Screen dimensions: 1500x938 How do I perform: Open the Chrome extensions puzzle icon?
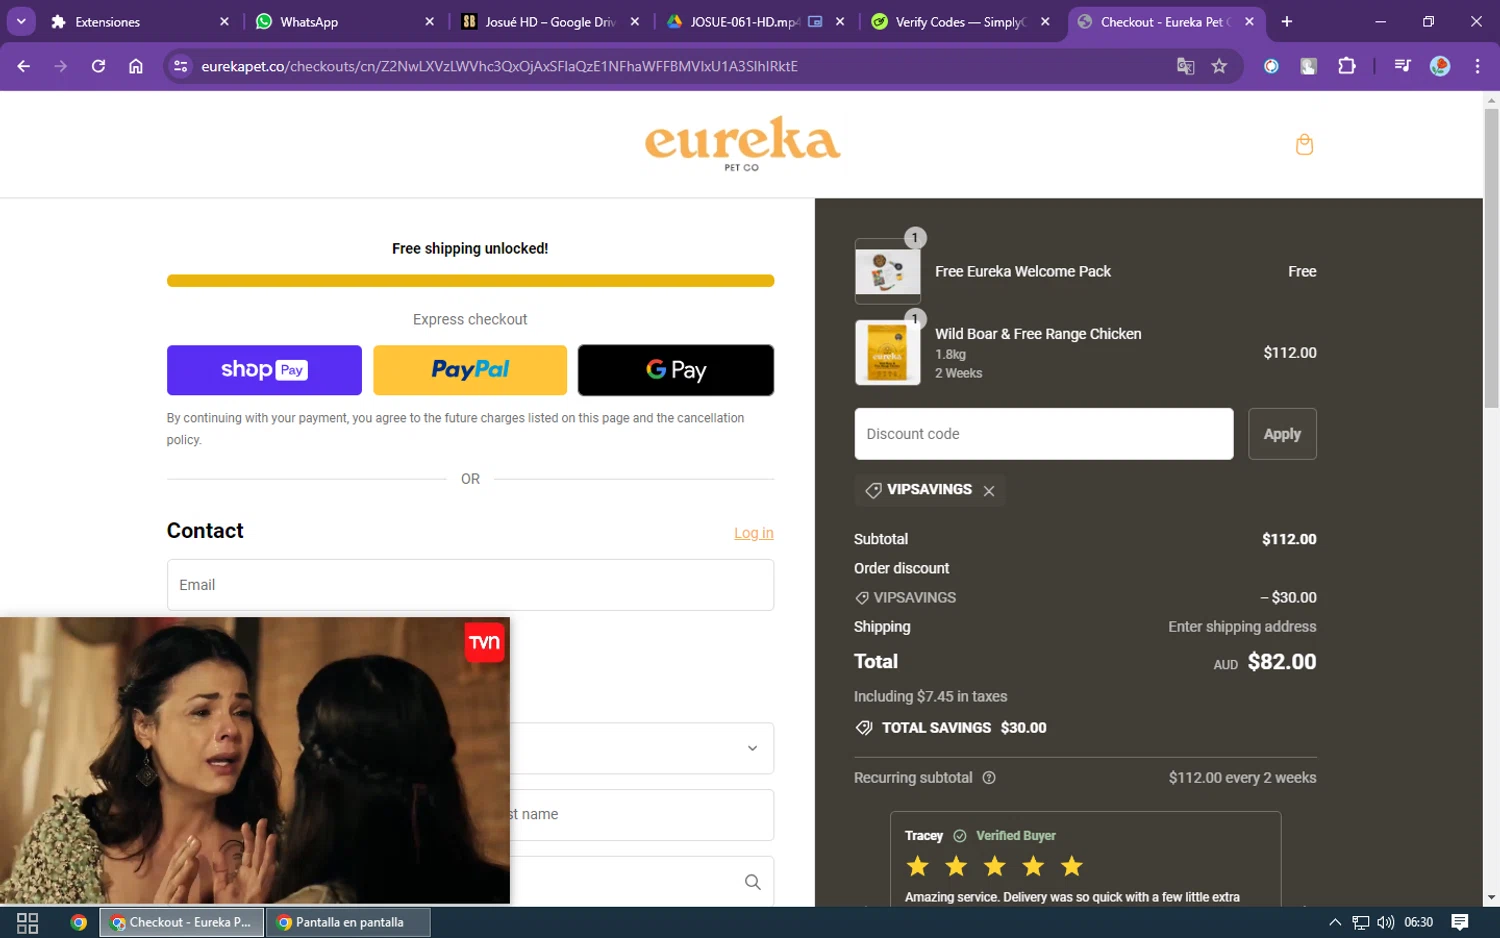click(1347, 66)
